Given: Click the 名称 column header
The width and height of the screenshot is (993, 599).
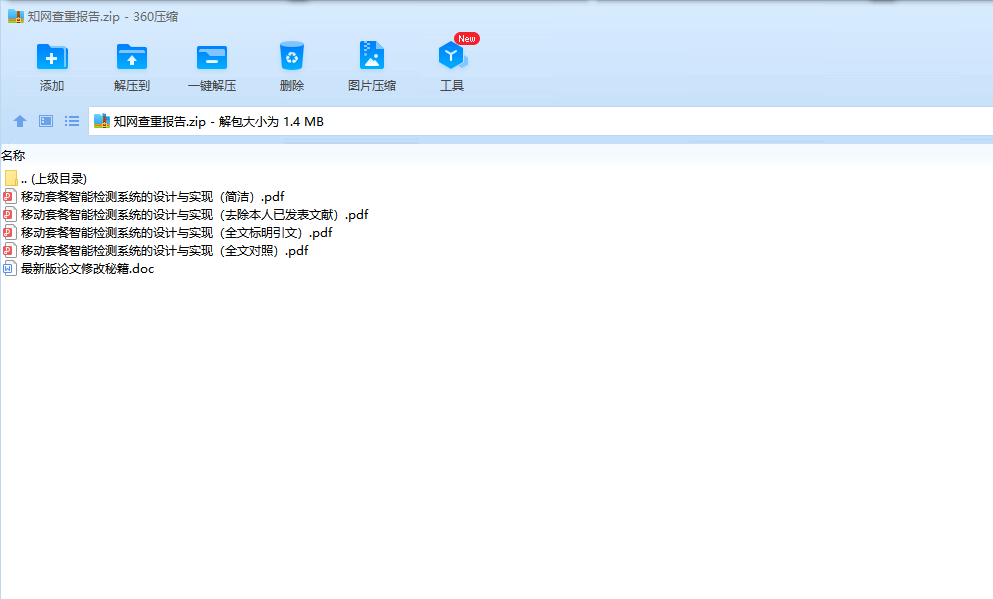Looking at the screenshot, I should pos(13,156).
